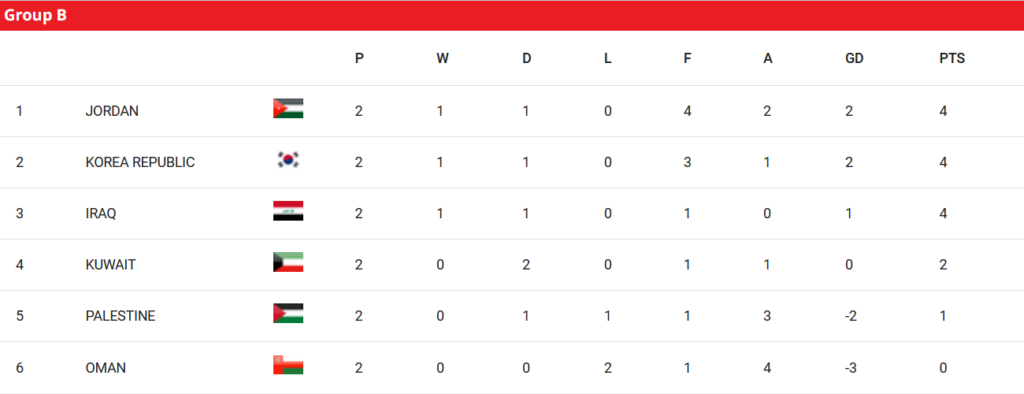1024x394 pixels.
Task: Open the PALESTINE team entry
Action: [120, 316]
